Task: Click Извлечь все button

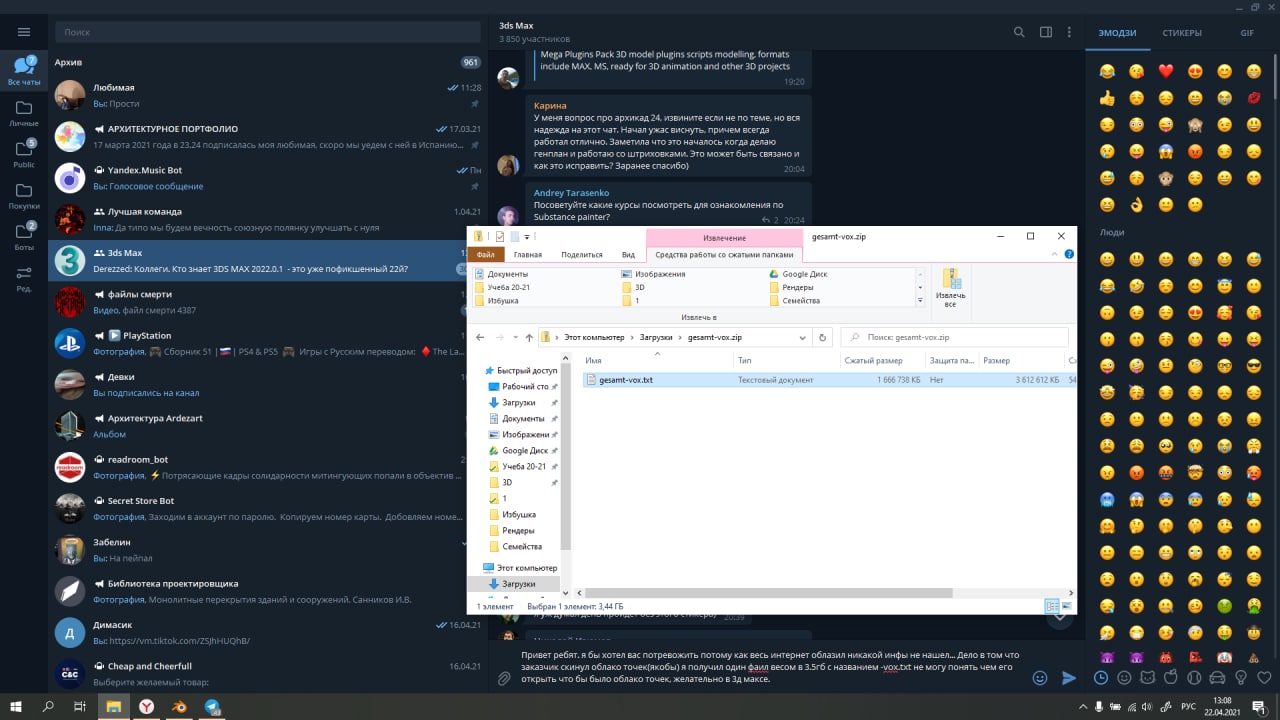Action: [950, 288]
